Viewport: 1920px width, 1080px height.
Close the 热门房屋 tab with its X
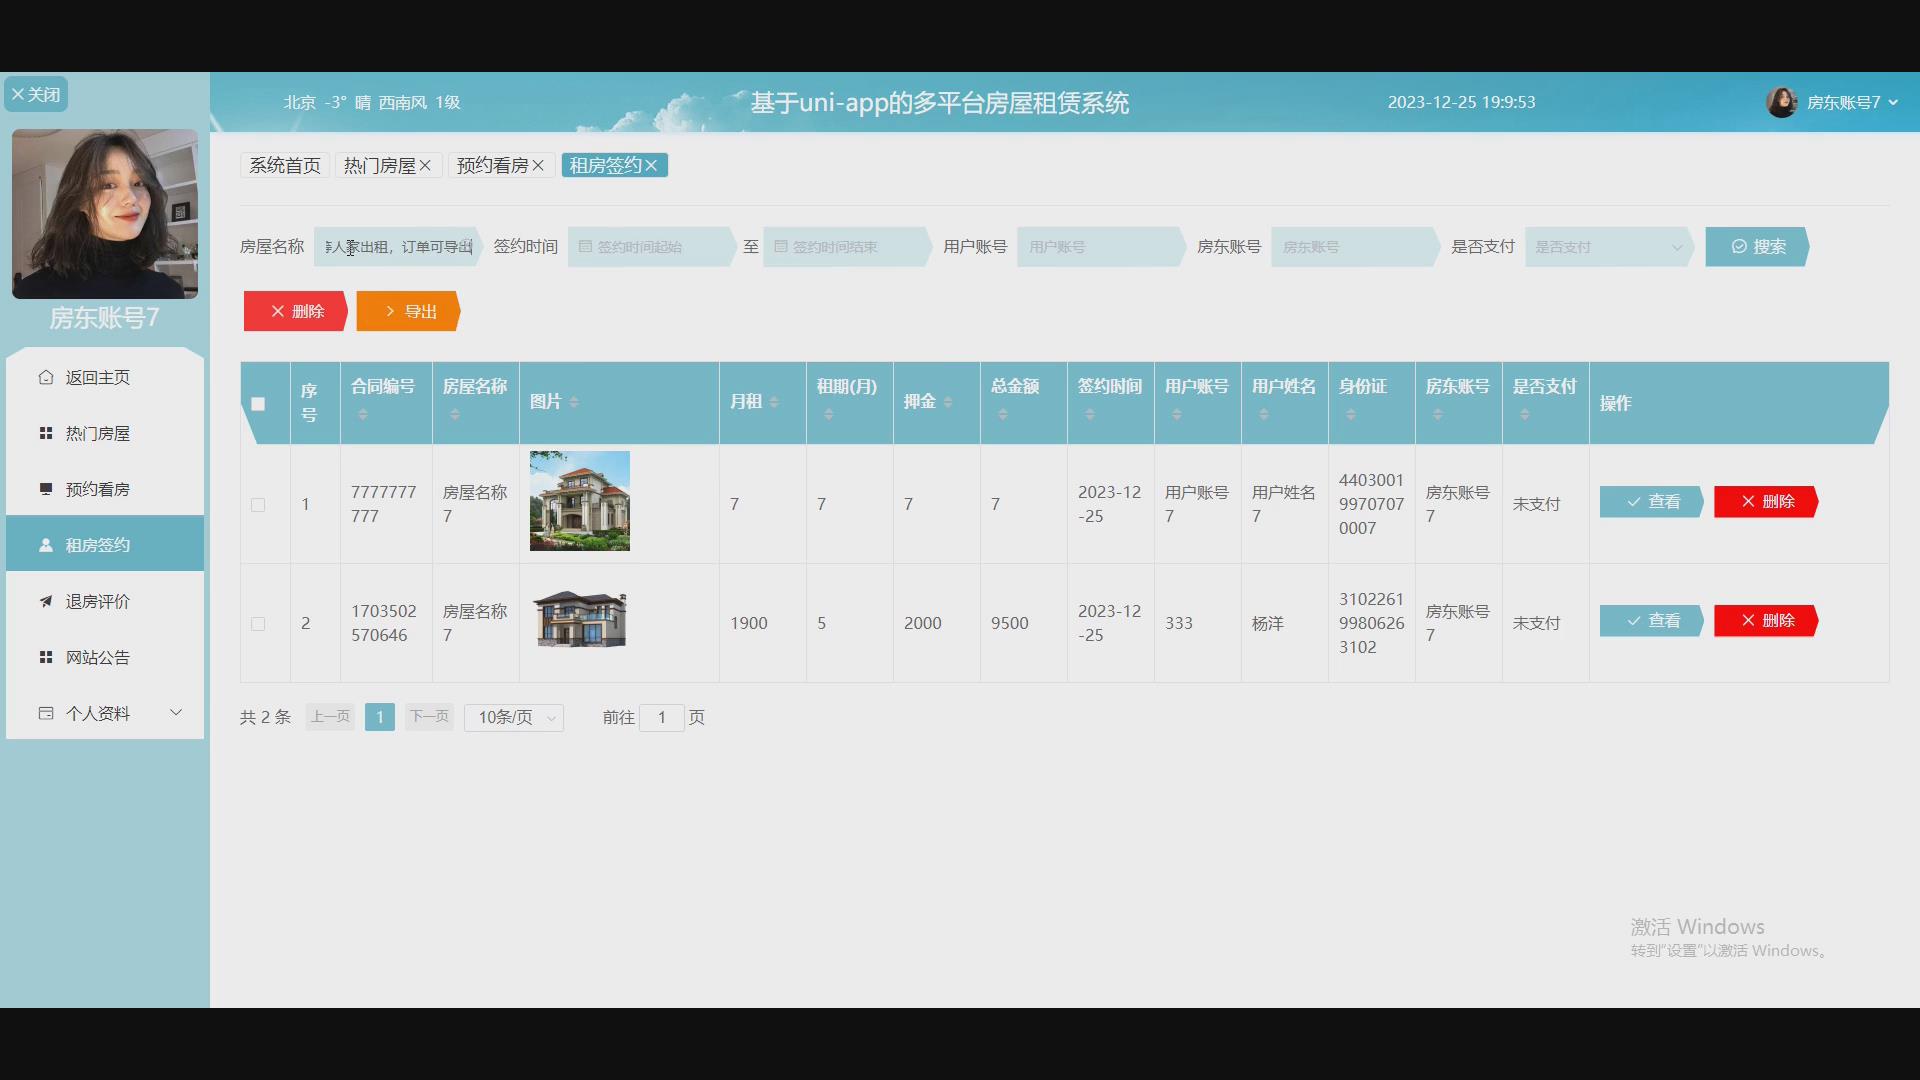425,166
